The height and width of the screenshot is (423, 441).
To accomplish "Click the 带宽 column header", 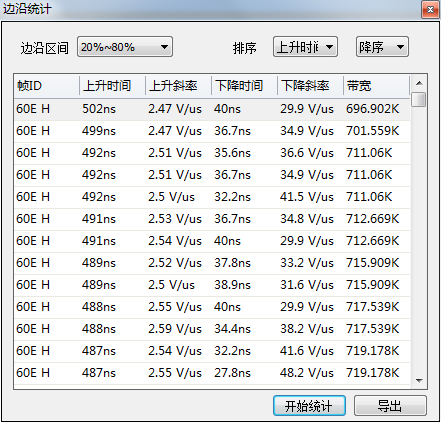I will pyautogui.click(x=376, y=86).
